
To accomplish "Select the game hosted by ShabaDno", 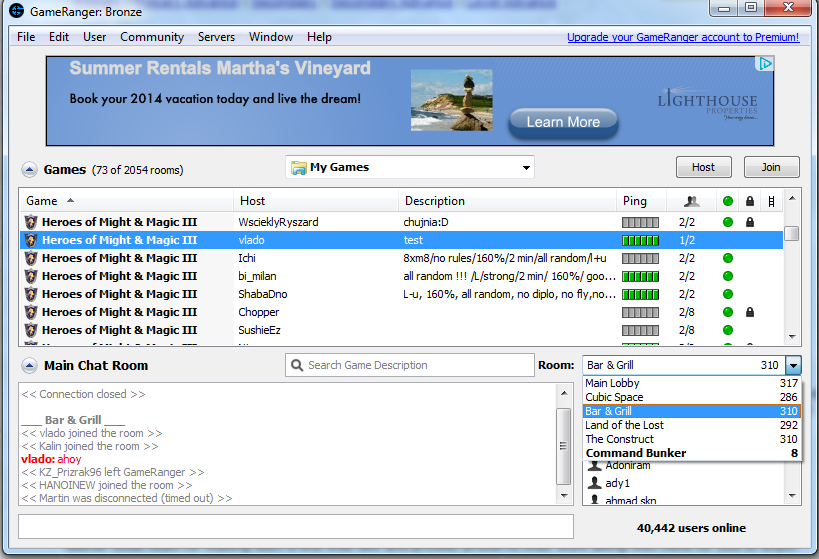I will [401, 294].
